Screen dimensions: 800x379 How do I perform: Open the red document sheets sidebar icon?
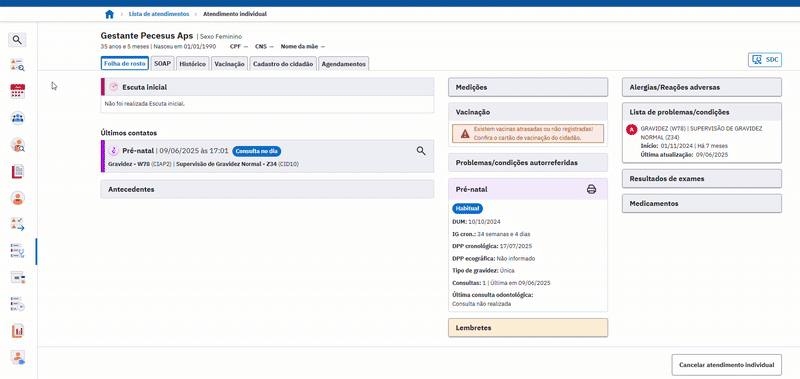17,171
